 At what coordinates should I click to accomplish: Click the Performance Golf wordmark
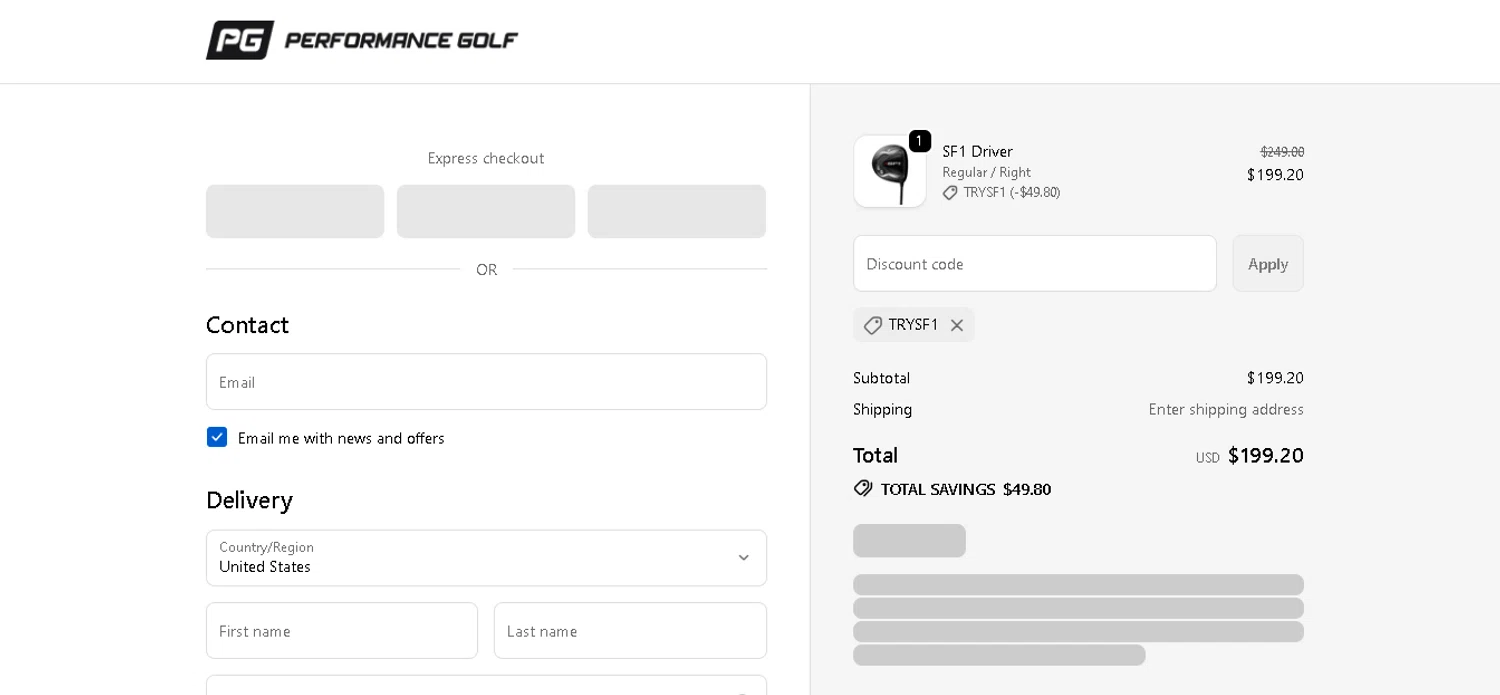(401, 41)
